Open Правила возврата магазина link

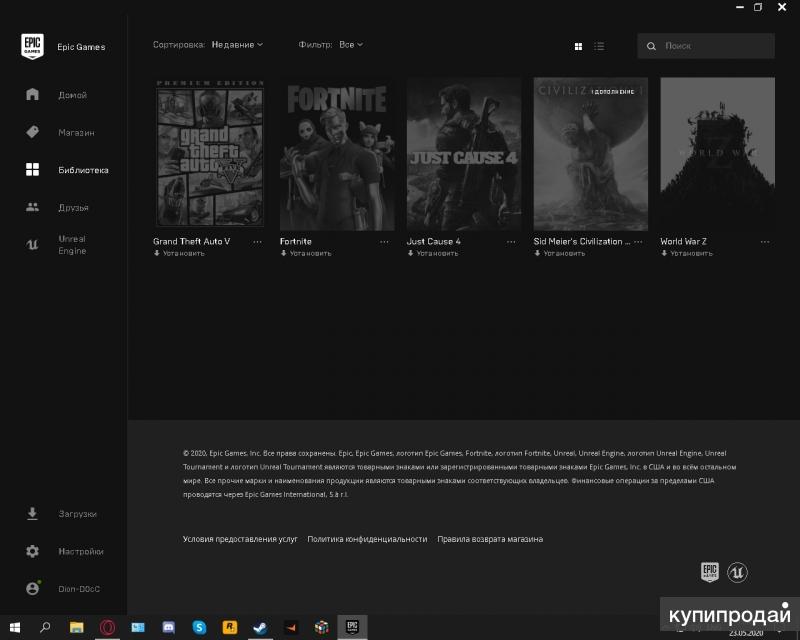pyautogui.click(x=490, y=539)
